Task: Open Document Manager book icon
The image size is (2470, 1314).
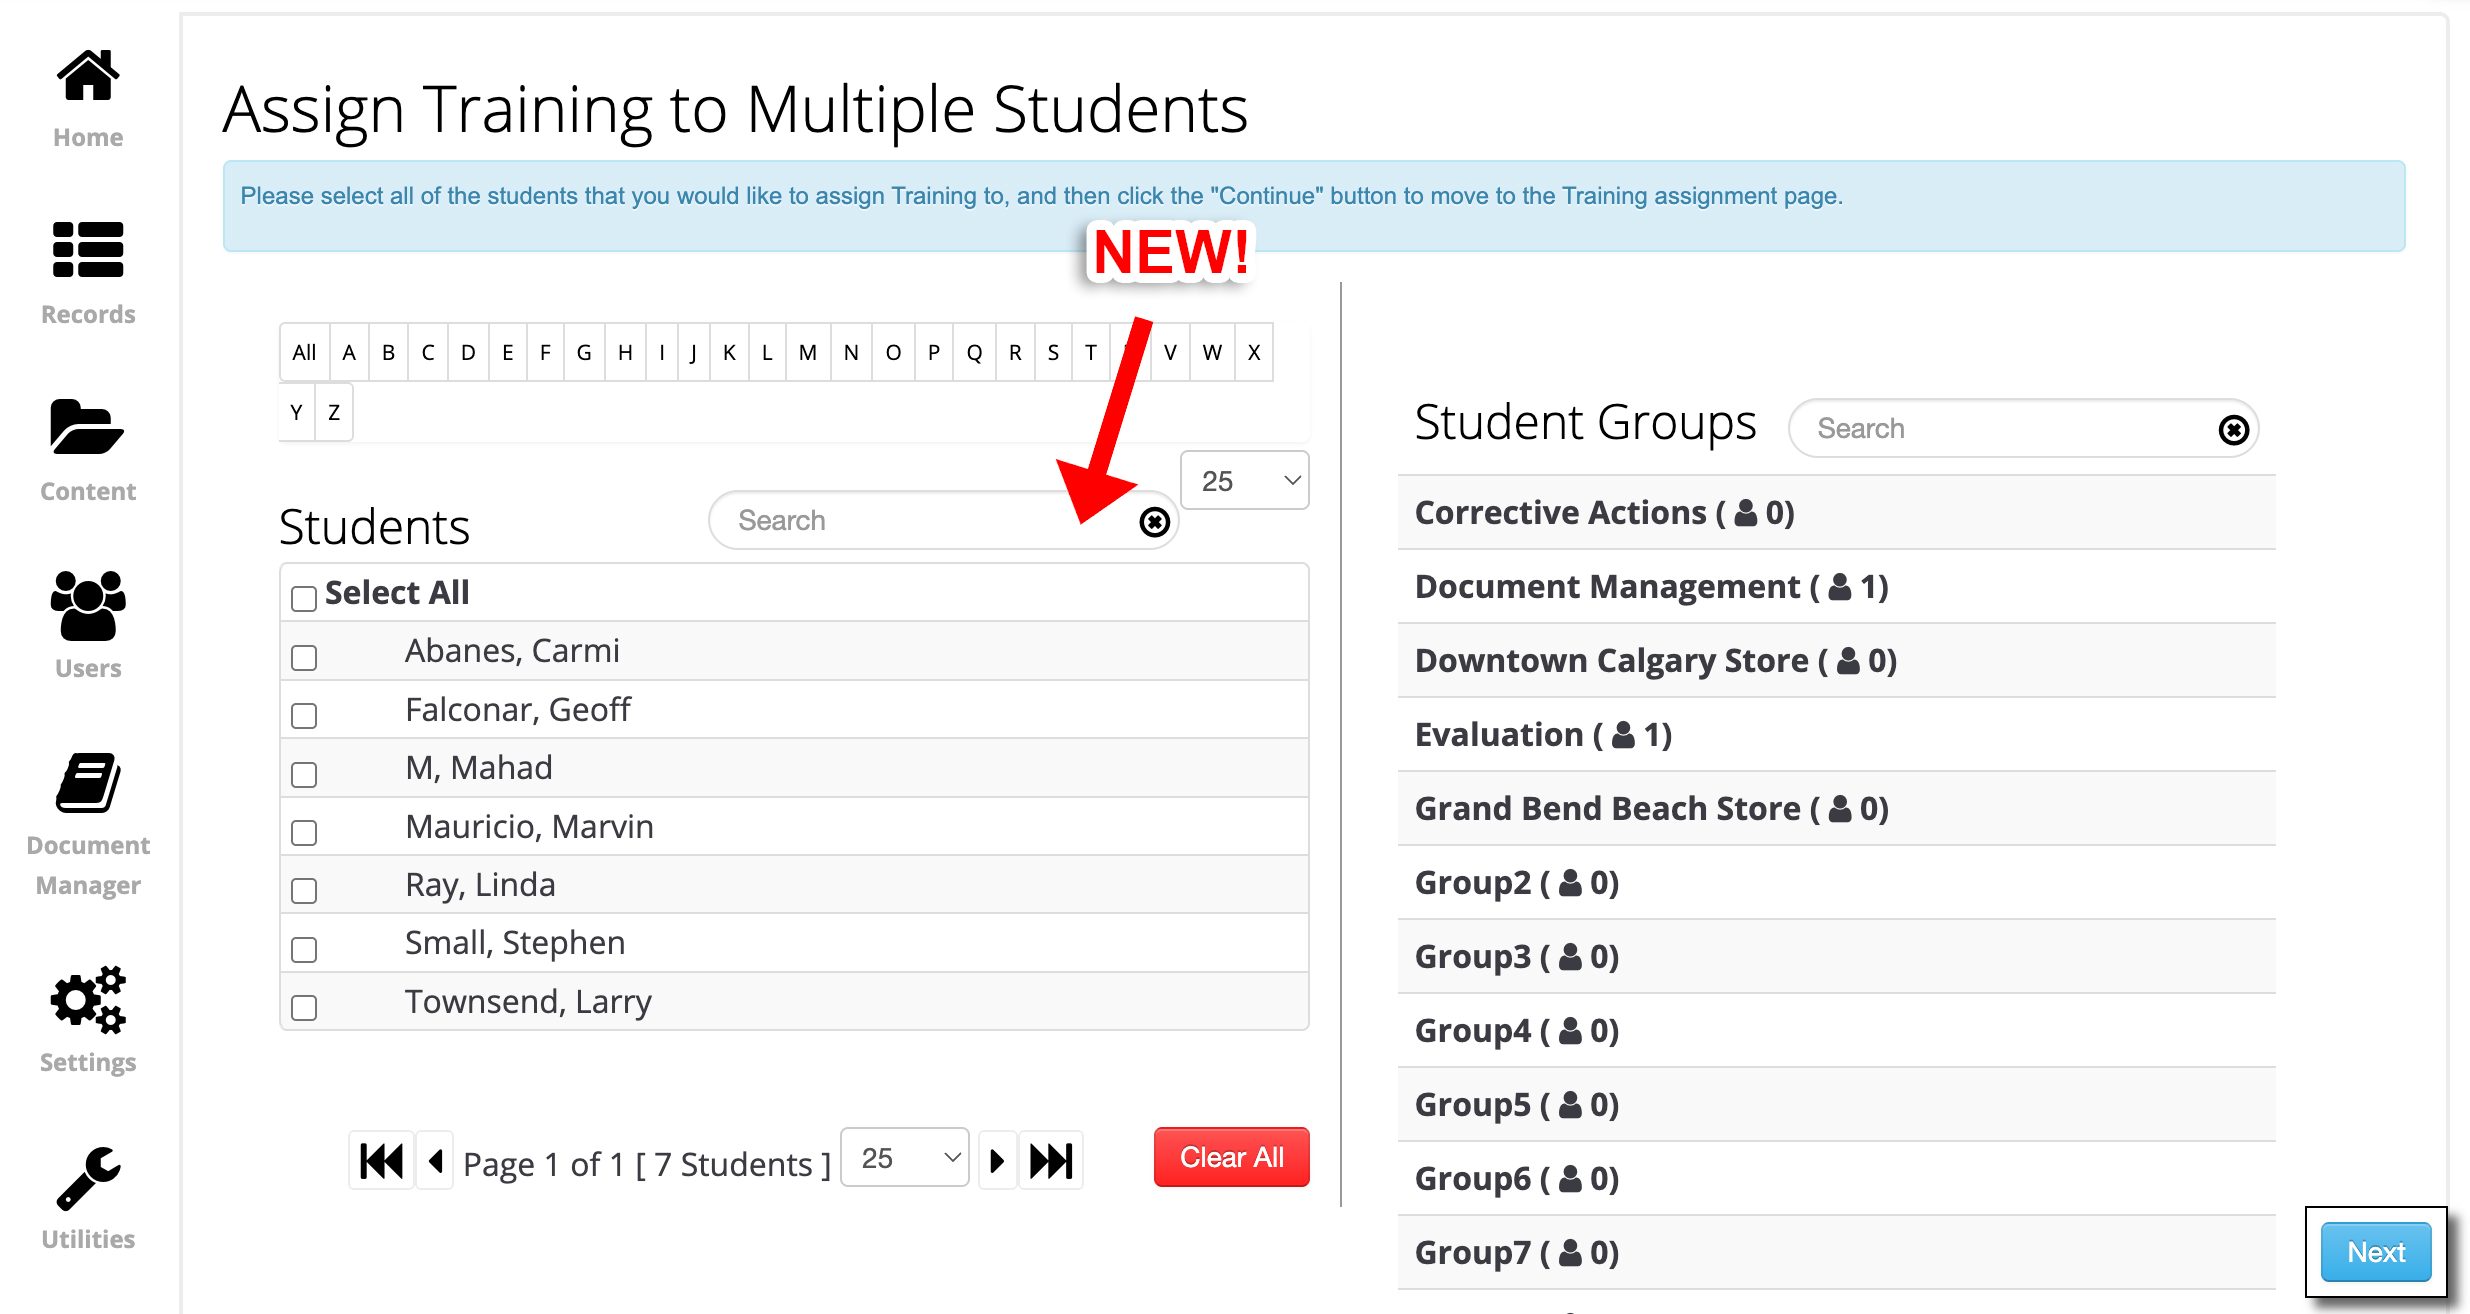Action: pos(88,783)
